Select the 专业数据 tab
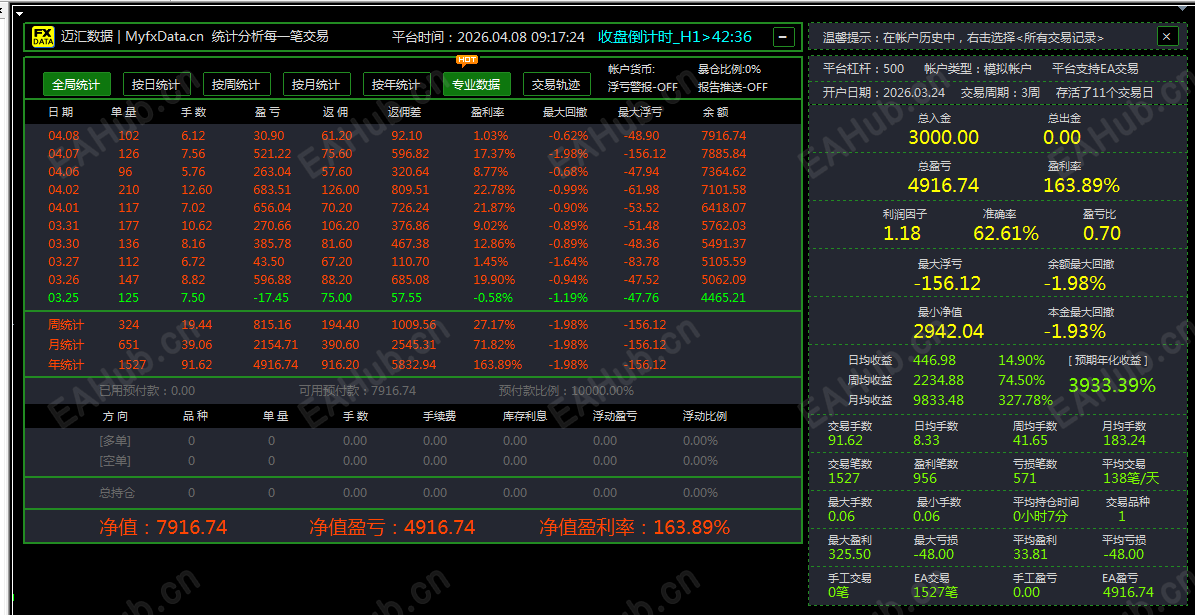The height and width of the screenshot is (615, 1195). pyautogui.click(x=476, y=84)
